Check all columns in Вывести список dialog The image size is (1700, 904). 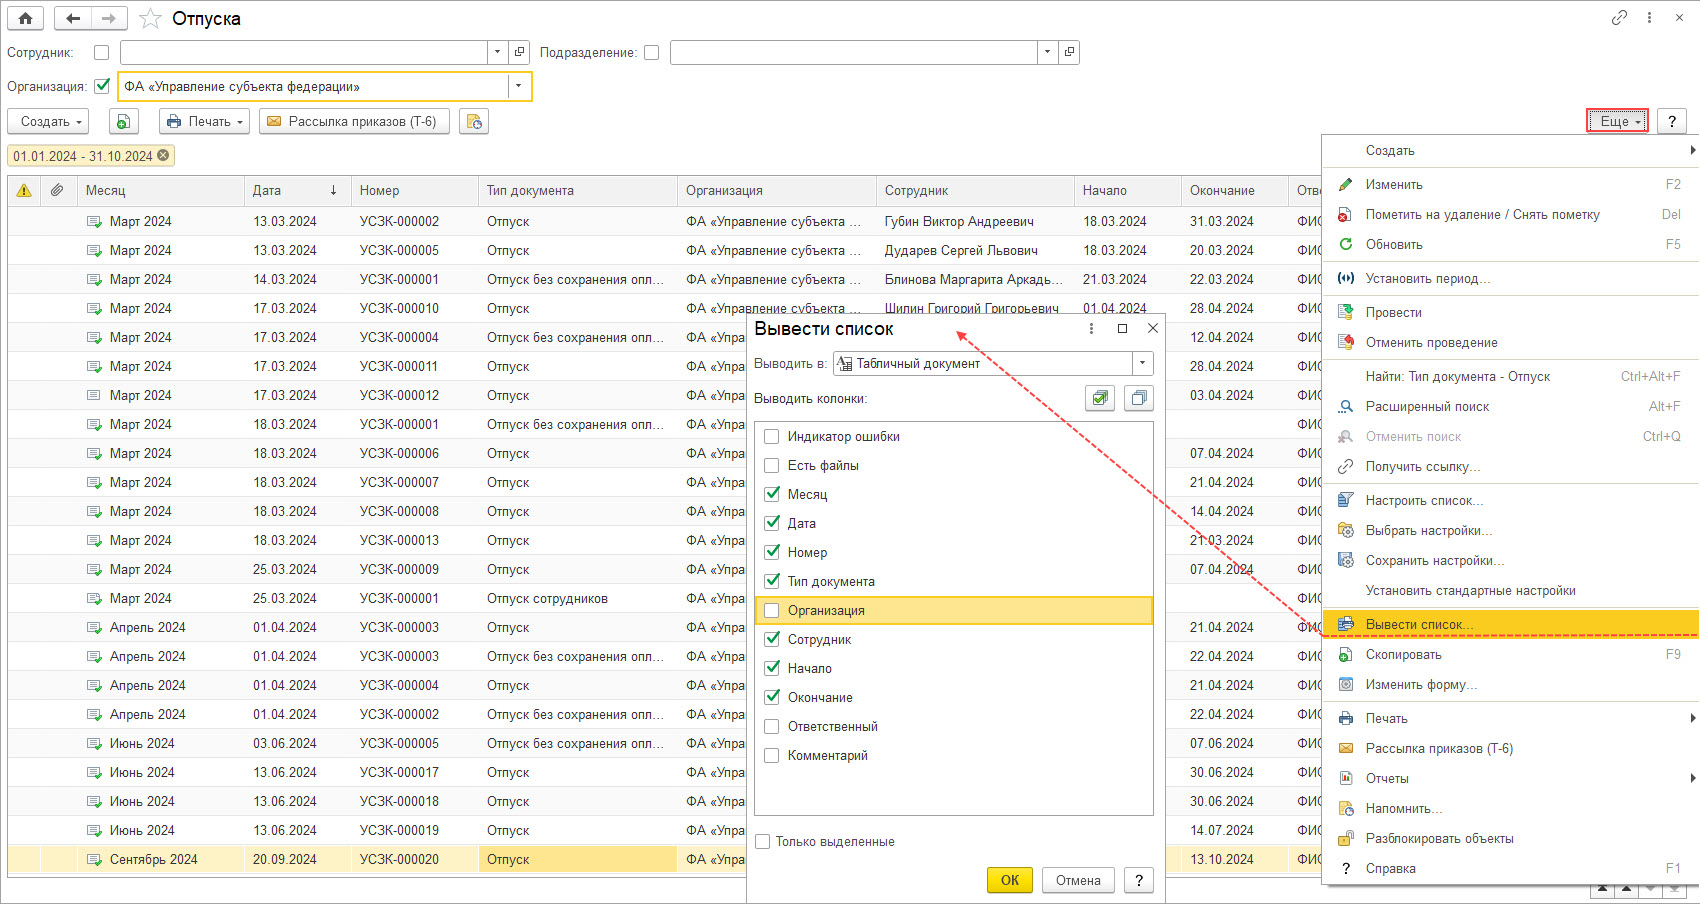[x=1100, y=398]
